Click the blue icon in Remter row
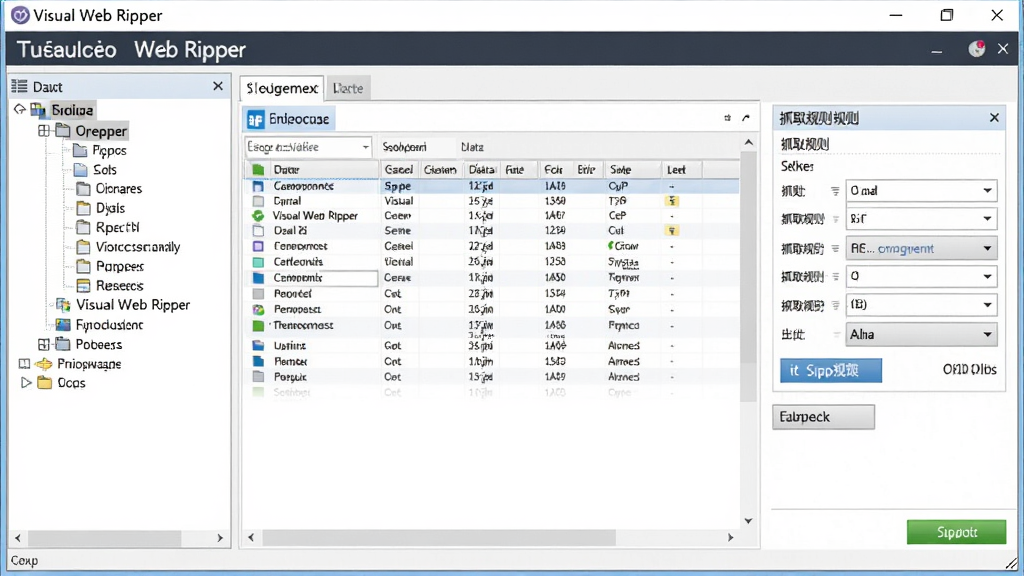This screenshot has height=576, width=1024. point(259,361)
